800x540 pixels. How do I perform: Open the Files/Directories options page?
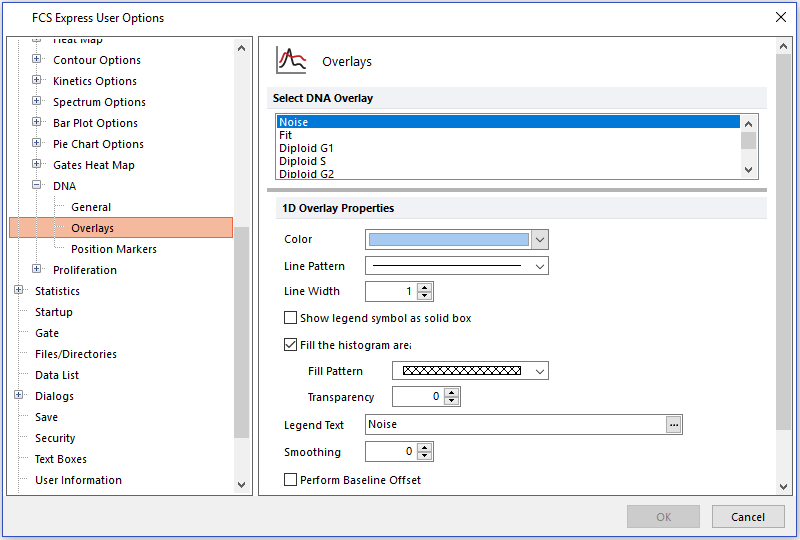[76, 354]
